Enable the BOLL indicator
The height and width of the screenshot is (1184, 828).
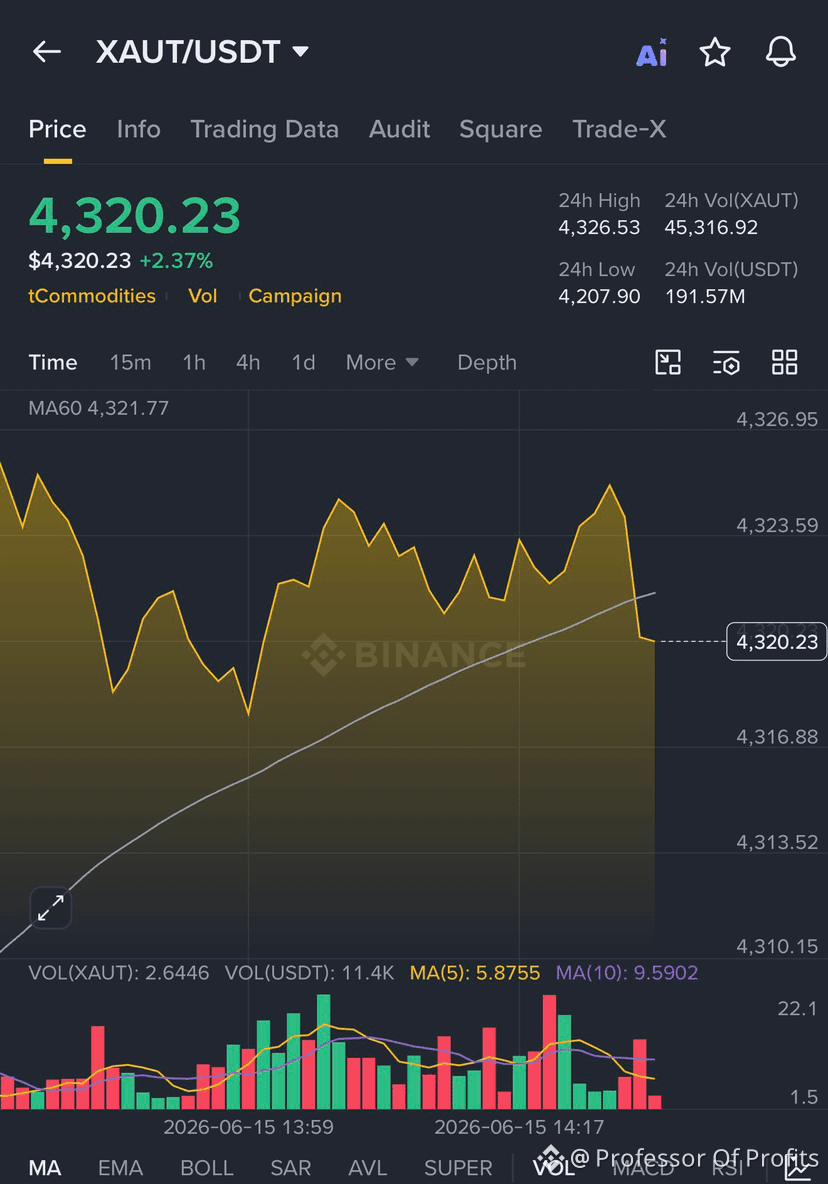(207, 1168)
